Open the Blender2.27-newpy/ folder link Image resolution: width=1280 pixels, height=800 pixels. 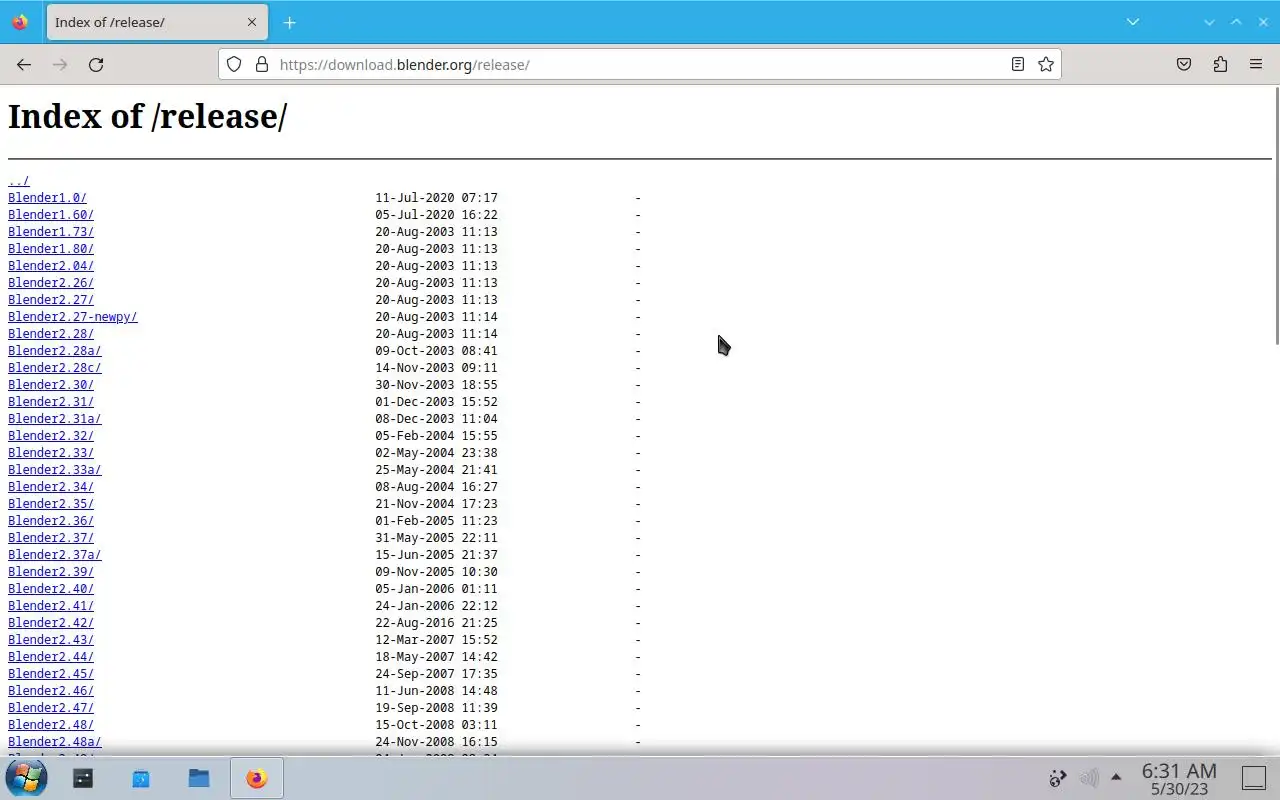point(73,317)
